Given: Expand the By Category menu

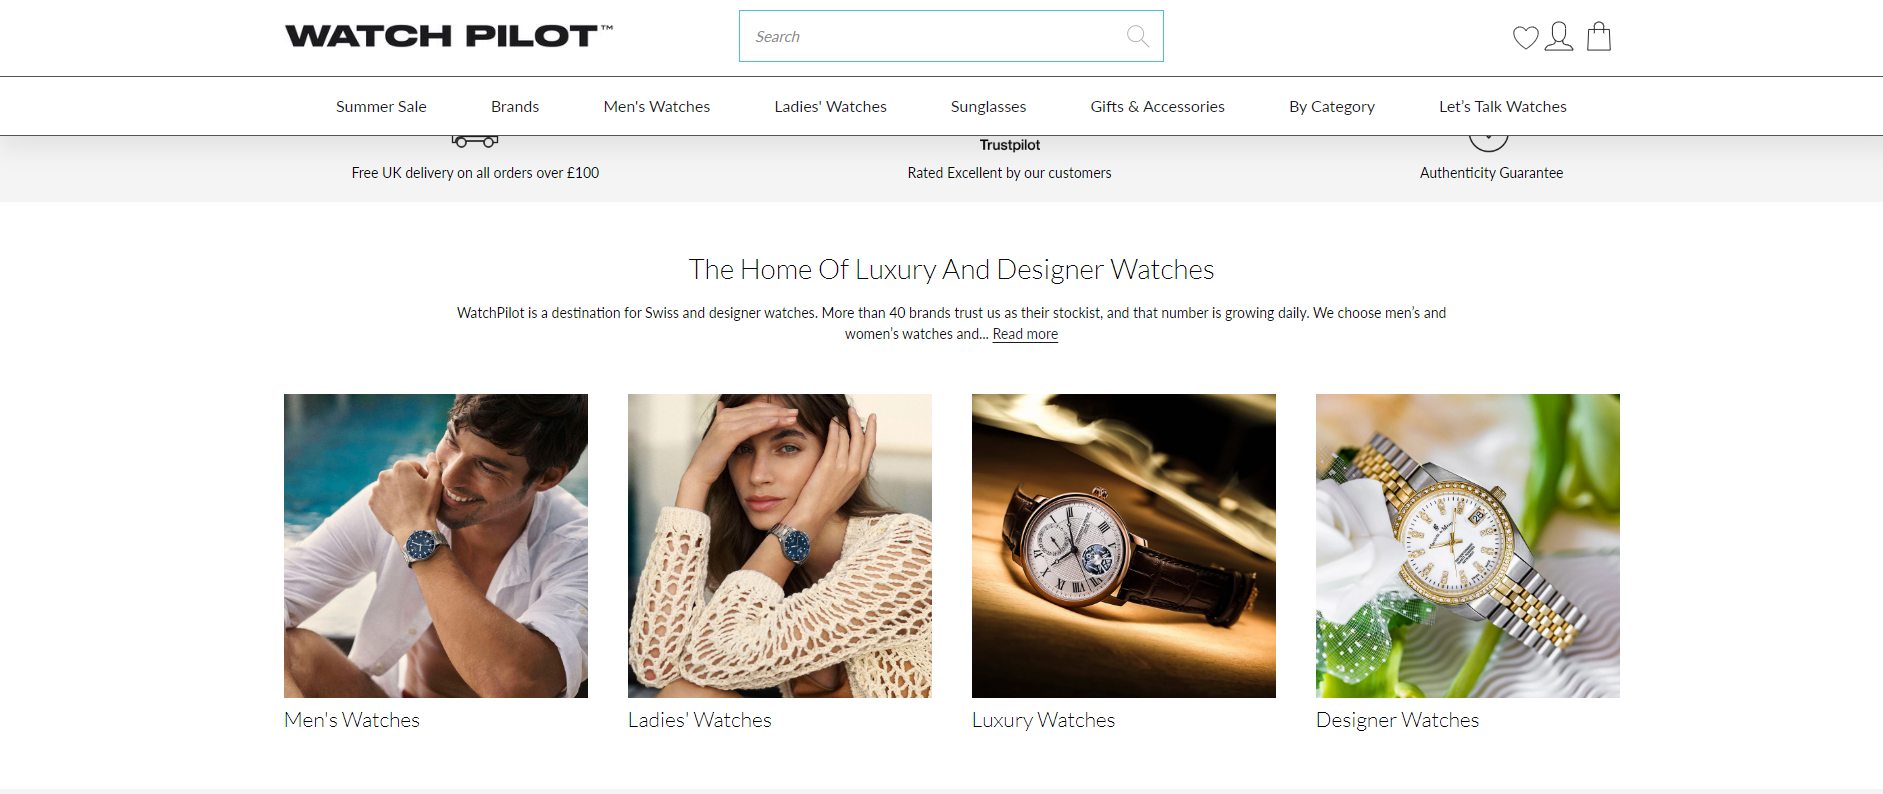Looking at the screenshot, I should (x=1332, y=107).
